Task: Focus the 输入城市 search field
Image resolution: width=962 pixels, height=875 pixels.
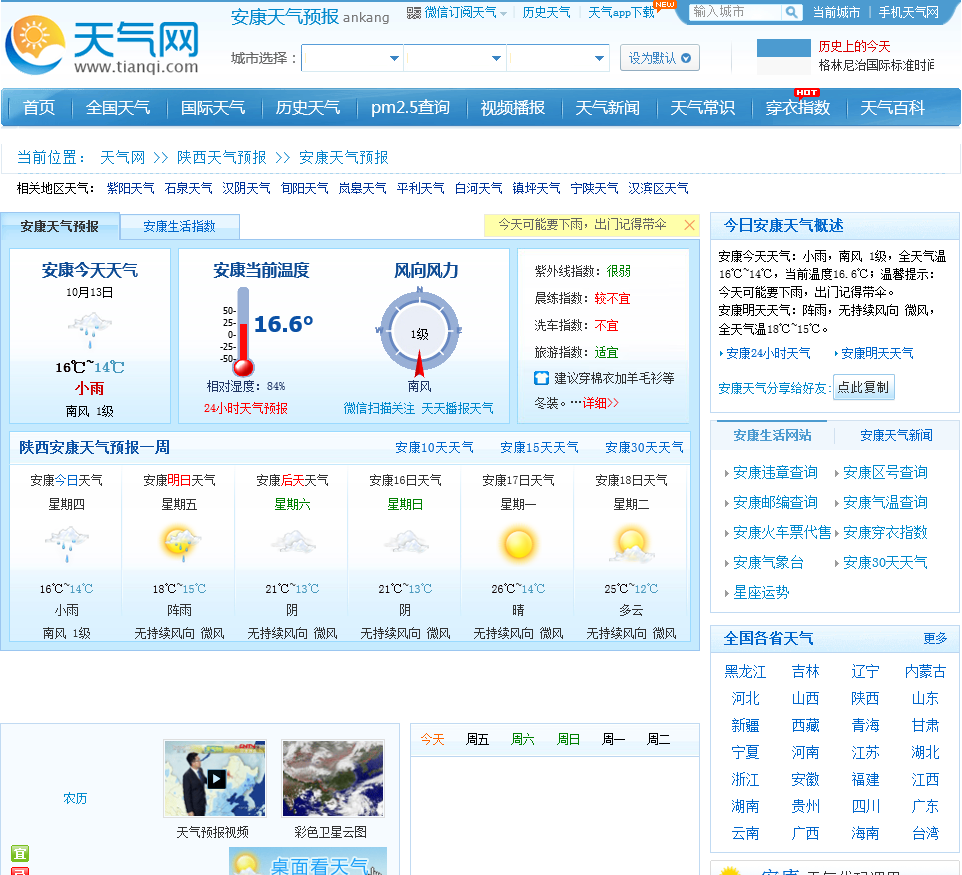Action: tap(736, 12)
